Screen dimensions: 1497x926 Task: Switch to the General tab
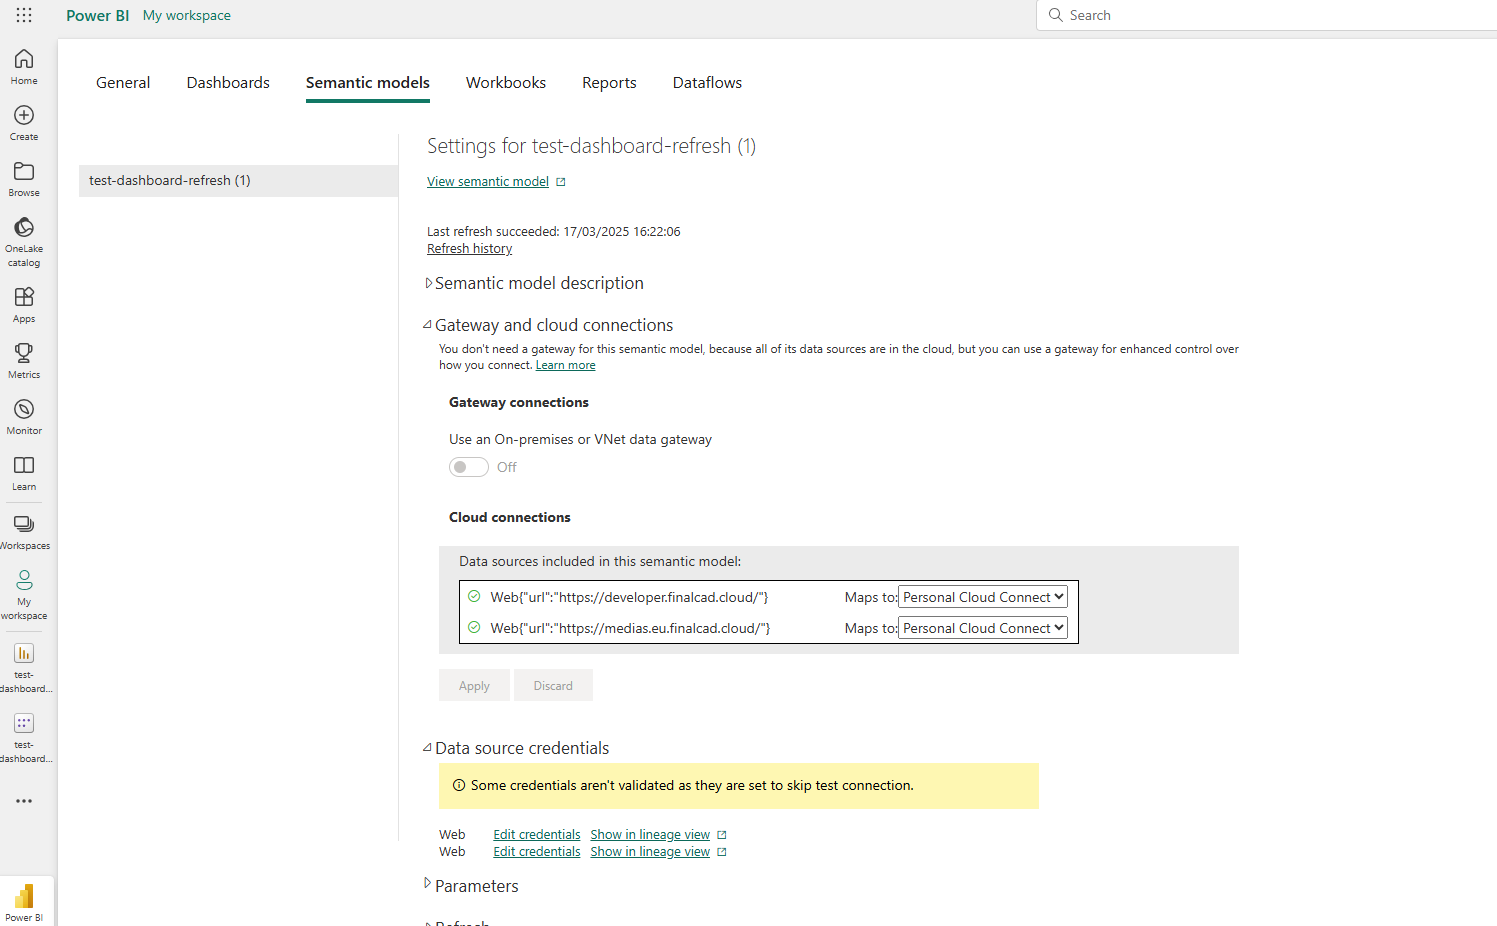pos(123,82)
